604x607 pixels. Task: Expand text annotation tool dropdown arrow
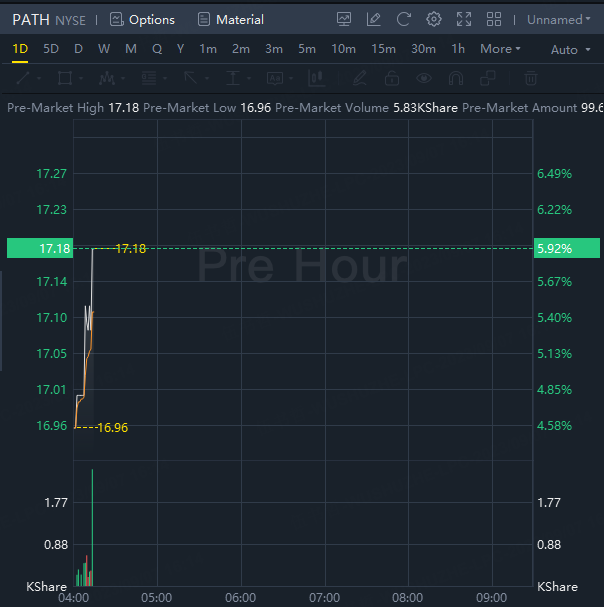tap(291, 78)
